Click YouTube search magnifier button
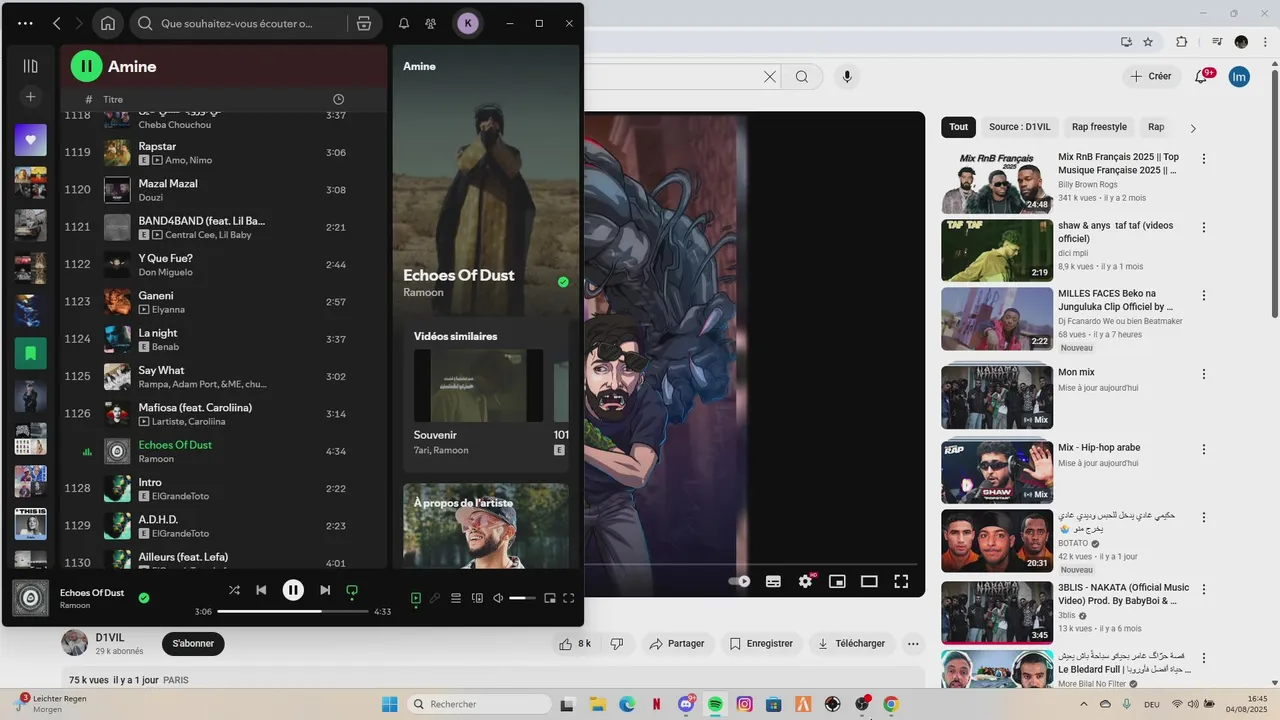The image size is (1280, 720). 802,77
